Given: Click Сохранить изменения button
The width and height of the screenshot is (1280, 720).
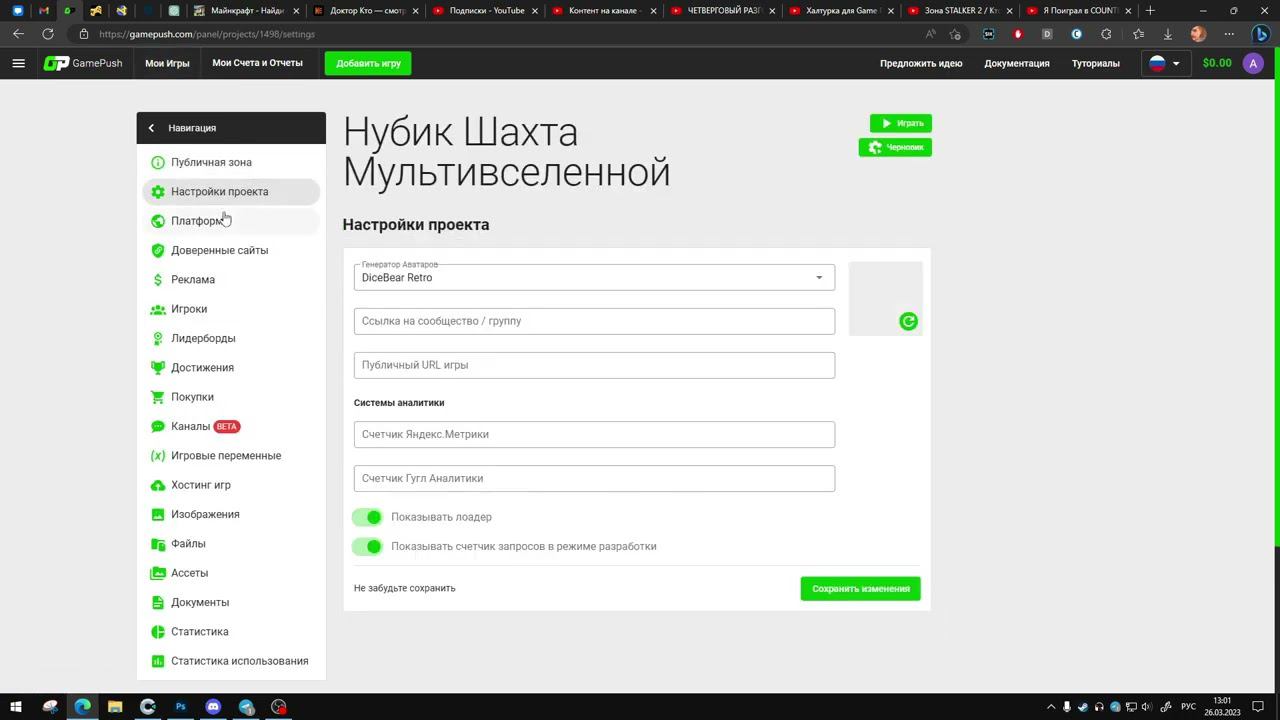Looking at the screenshot, I should pyautogui.click(x=860, y=588).
